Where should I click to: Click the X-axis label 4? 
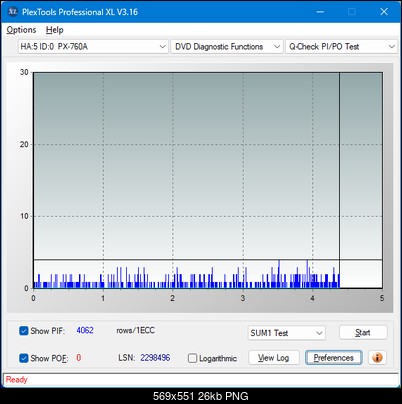pos(312,298)
